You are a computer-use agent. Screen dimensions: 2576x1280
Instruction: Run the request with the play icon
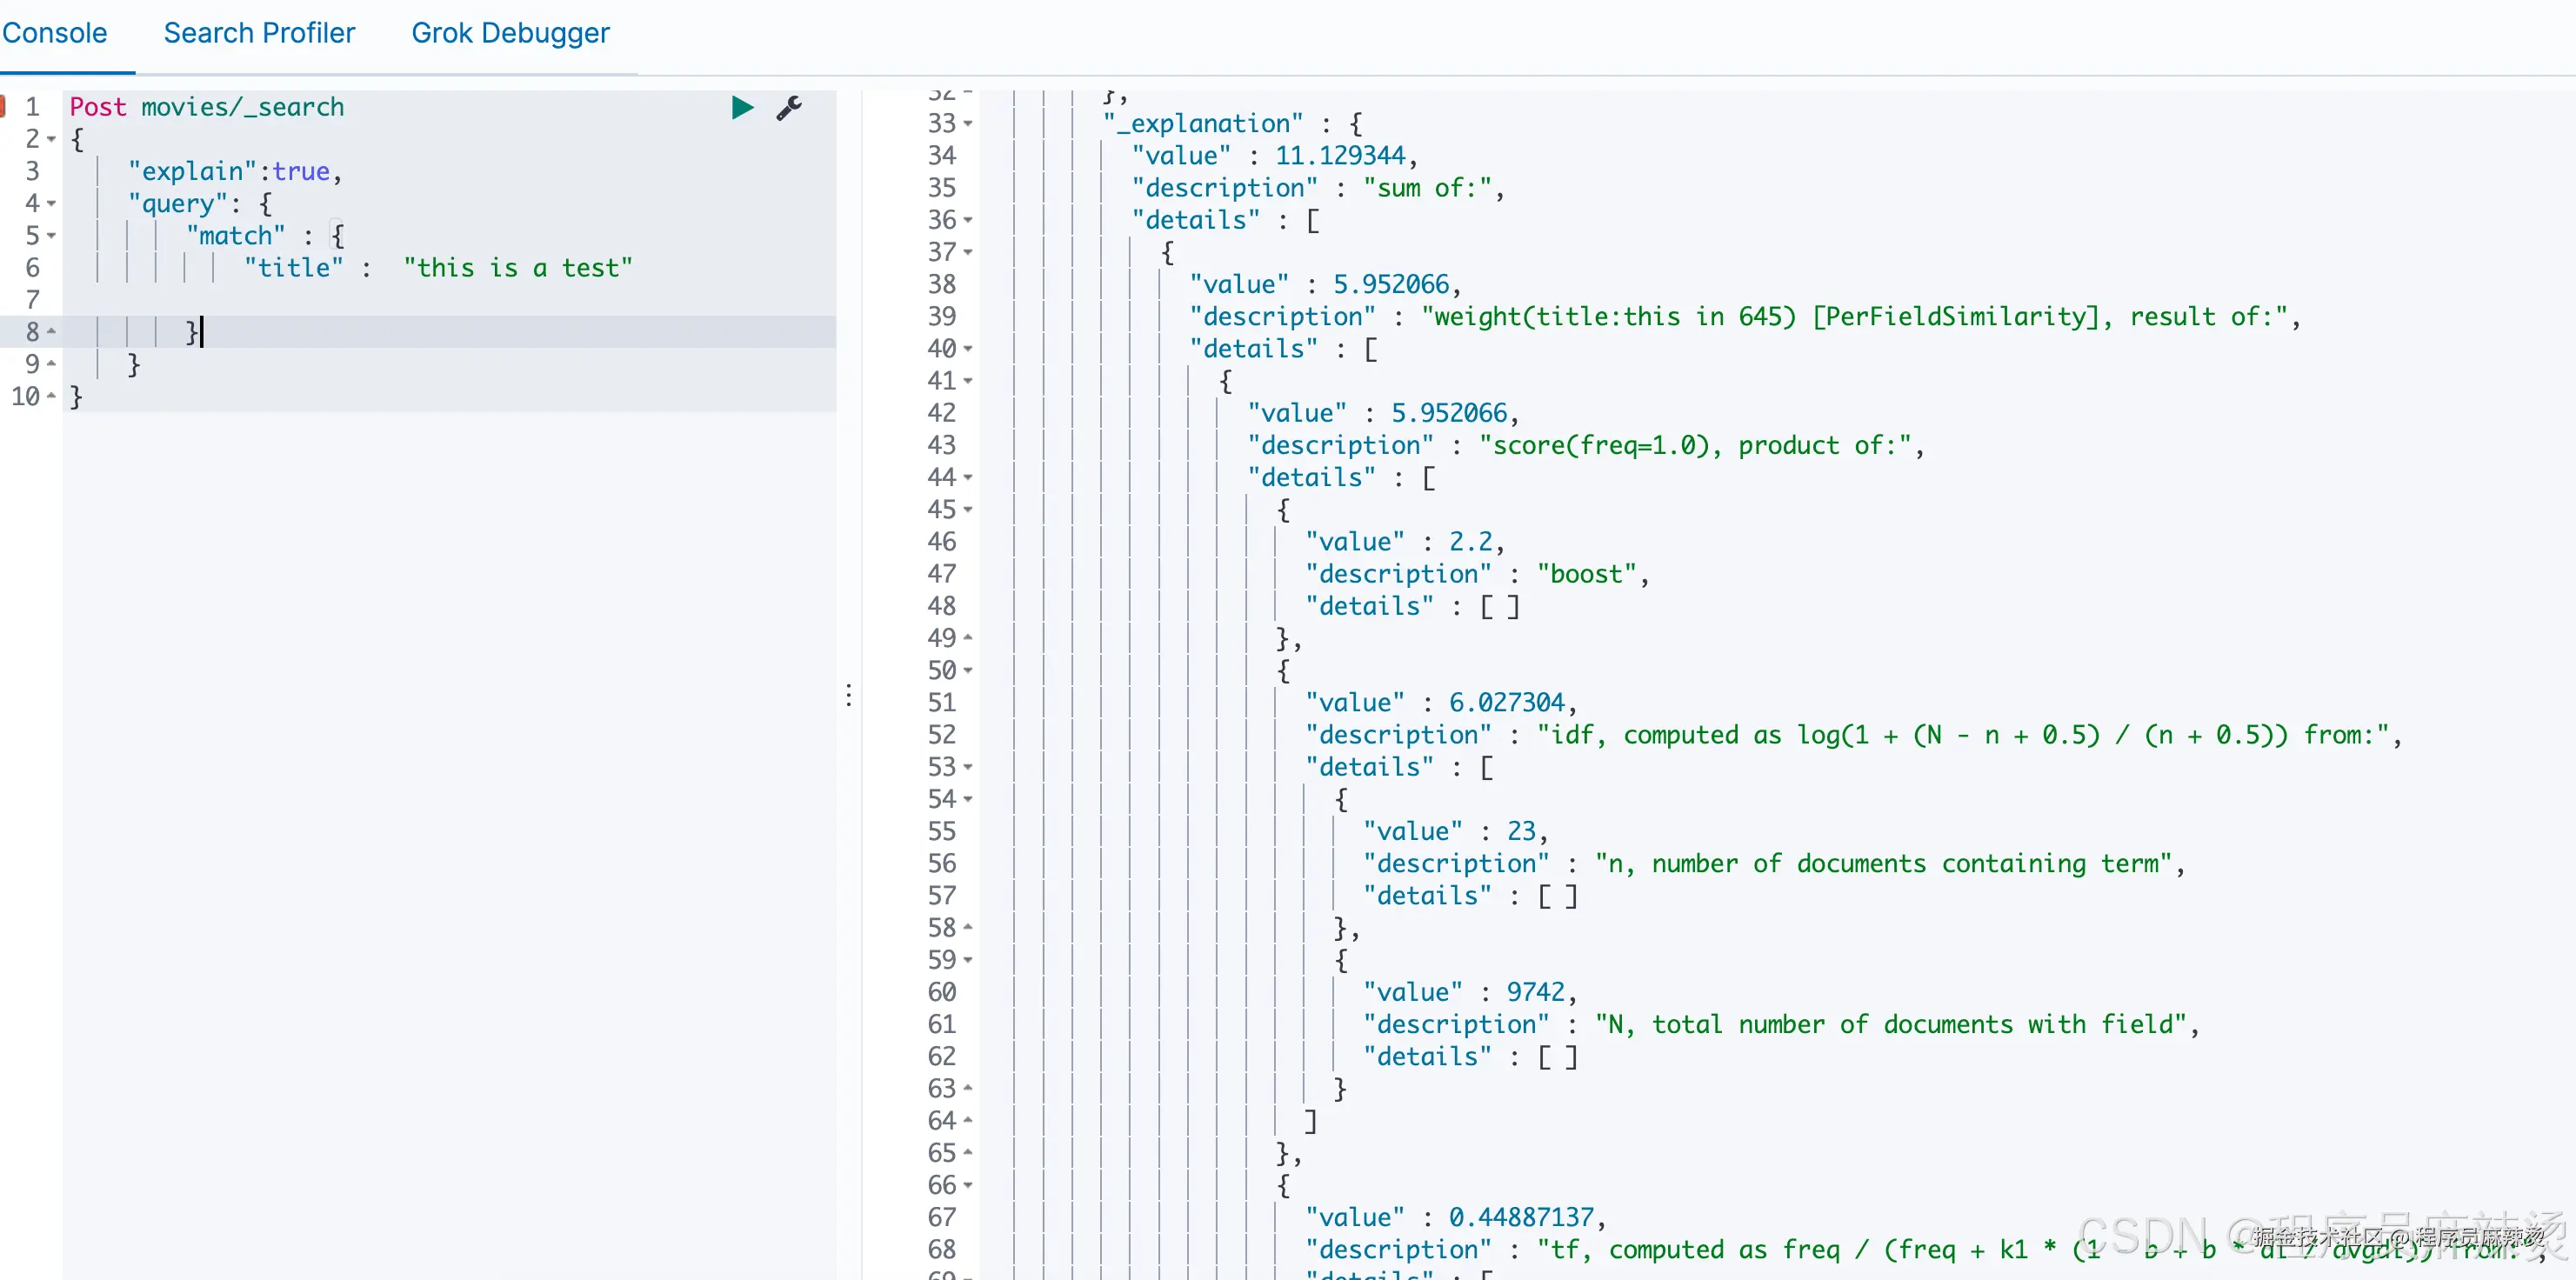[x=742, y=108]
